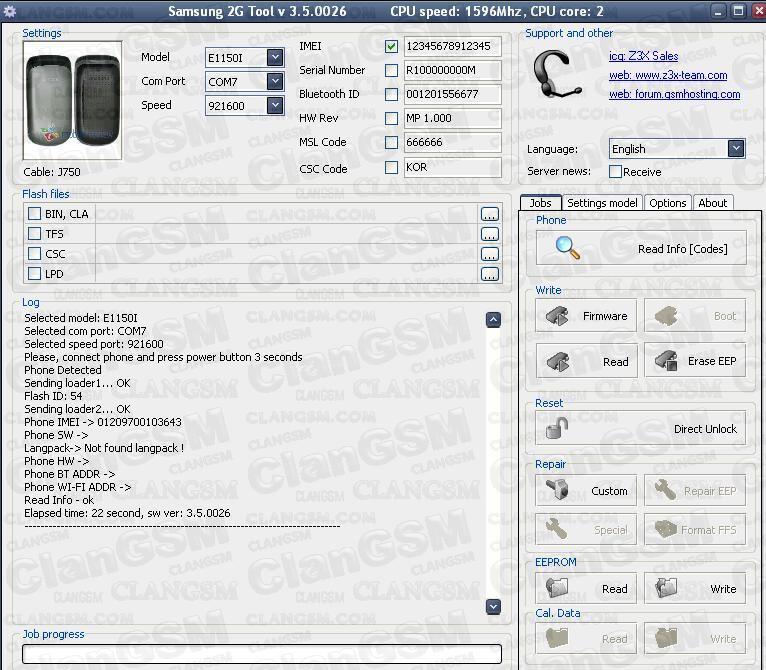Click the Cal. Data Read icon
The height and width of the screenshot is (670, 766).
pos(557,638)
